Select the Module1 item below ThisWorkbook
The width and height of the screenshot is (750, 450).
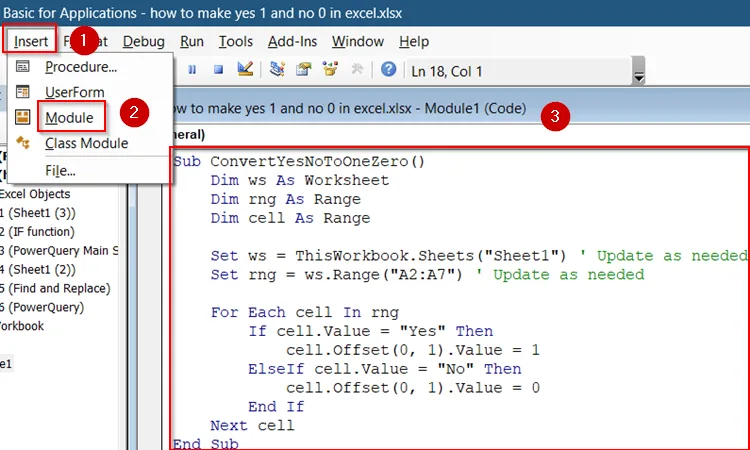point(6,364)
